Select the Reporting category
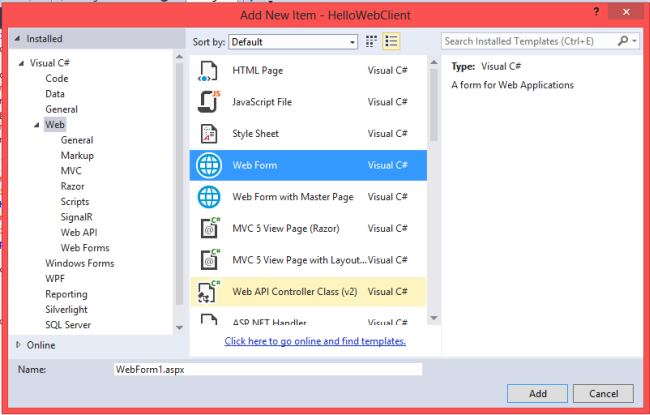The image size is (650, 415). (x=66, y=294)
